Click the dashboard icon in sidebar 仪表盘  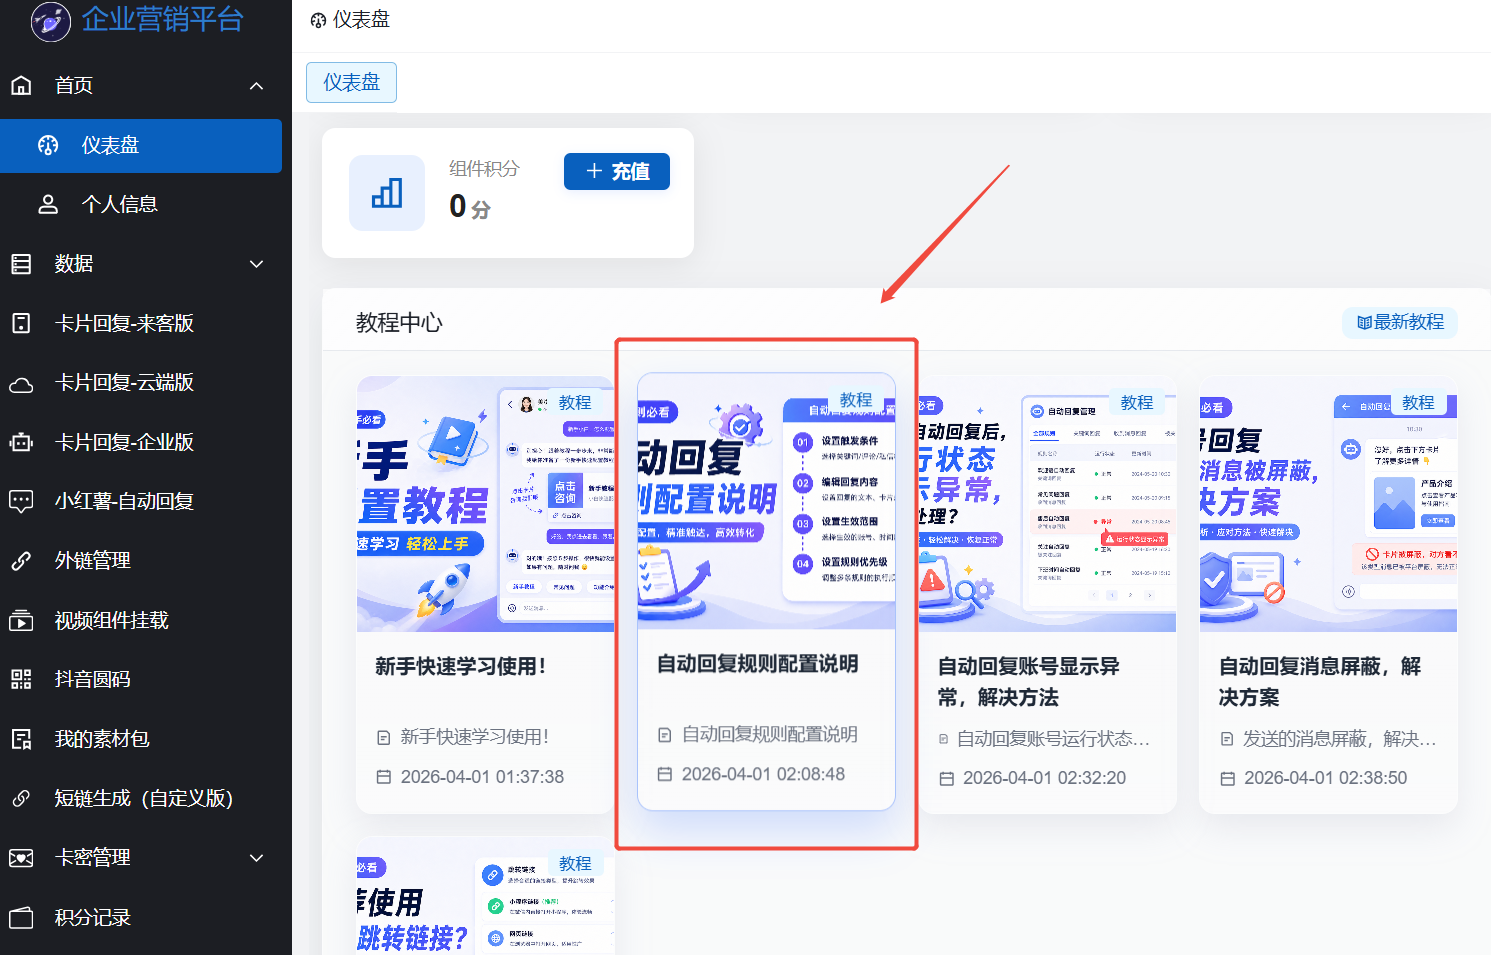click(48, 146)
